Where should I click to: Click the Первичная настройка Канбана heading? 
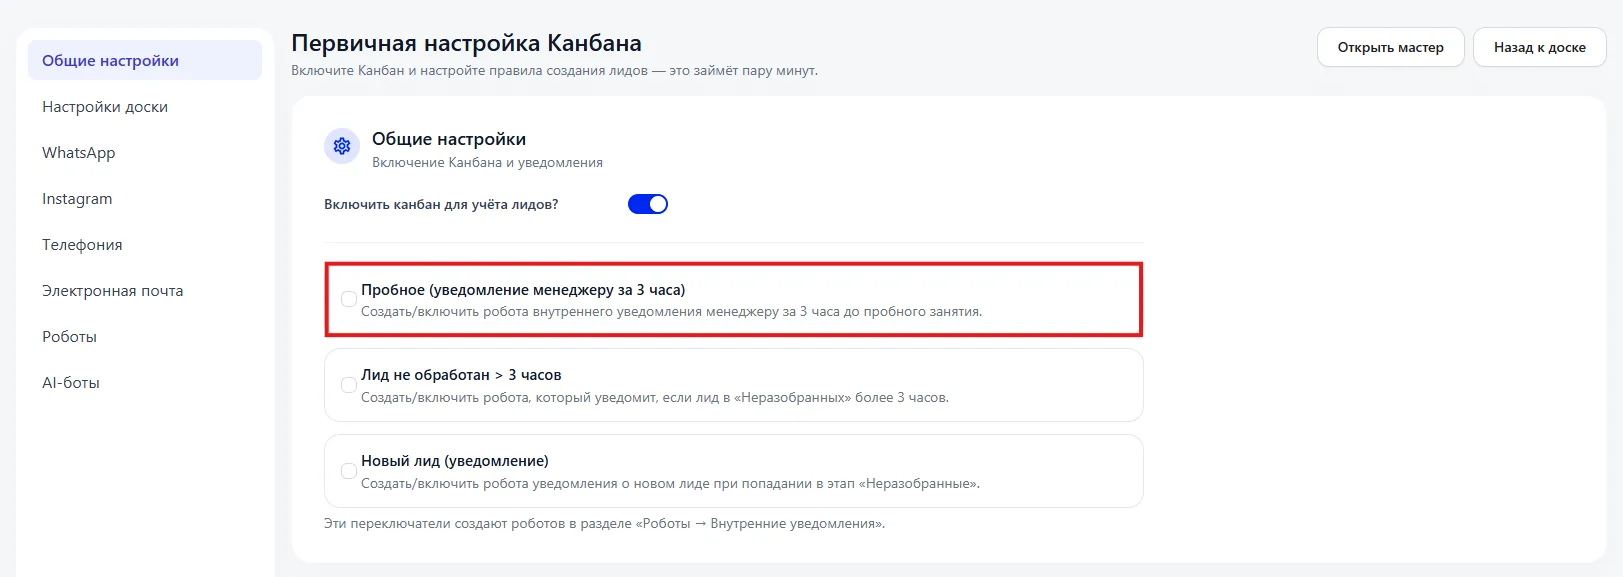tap(467, 43)
